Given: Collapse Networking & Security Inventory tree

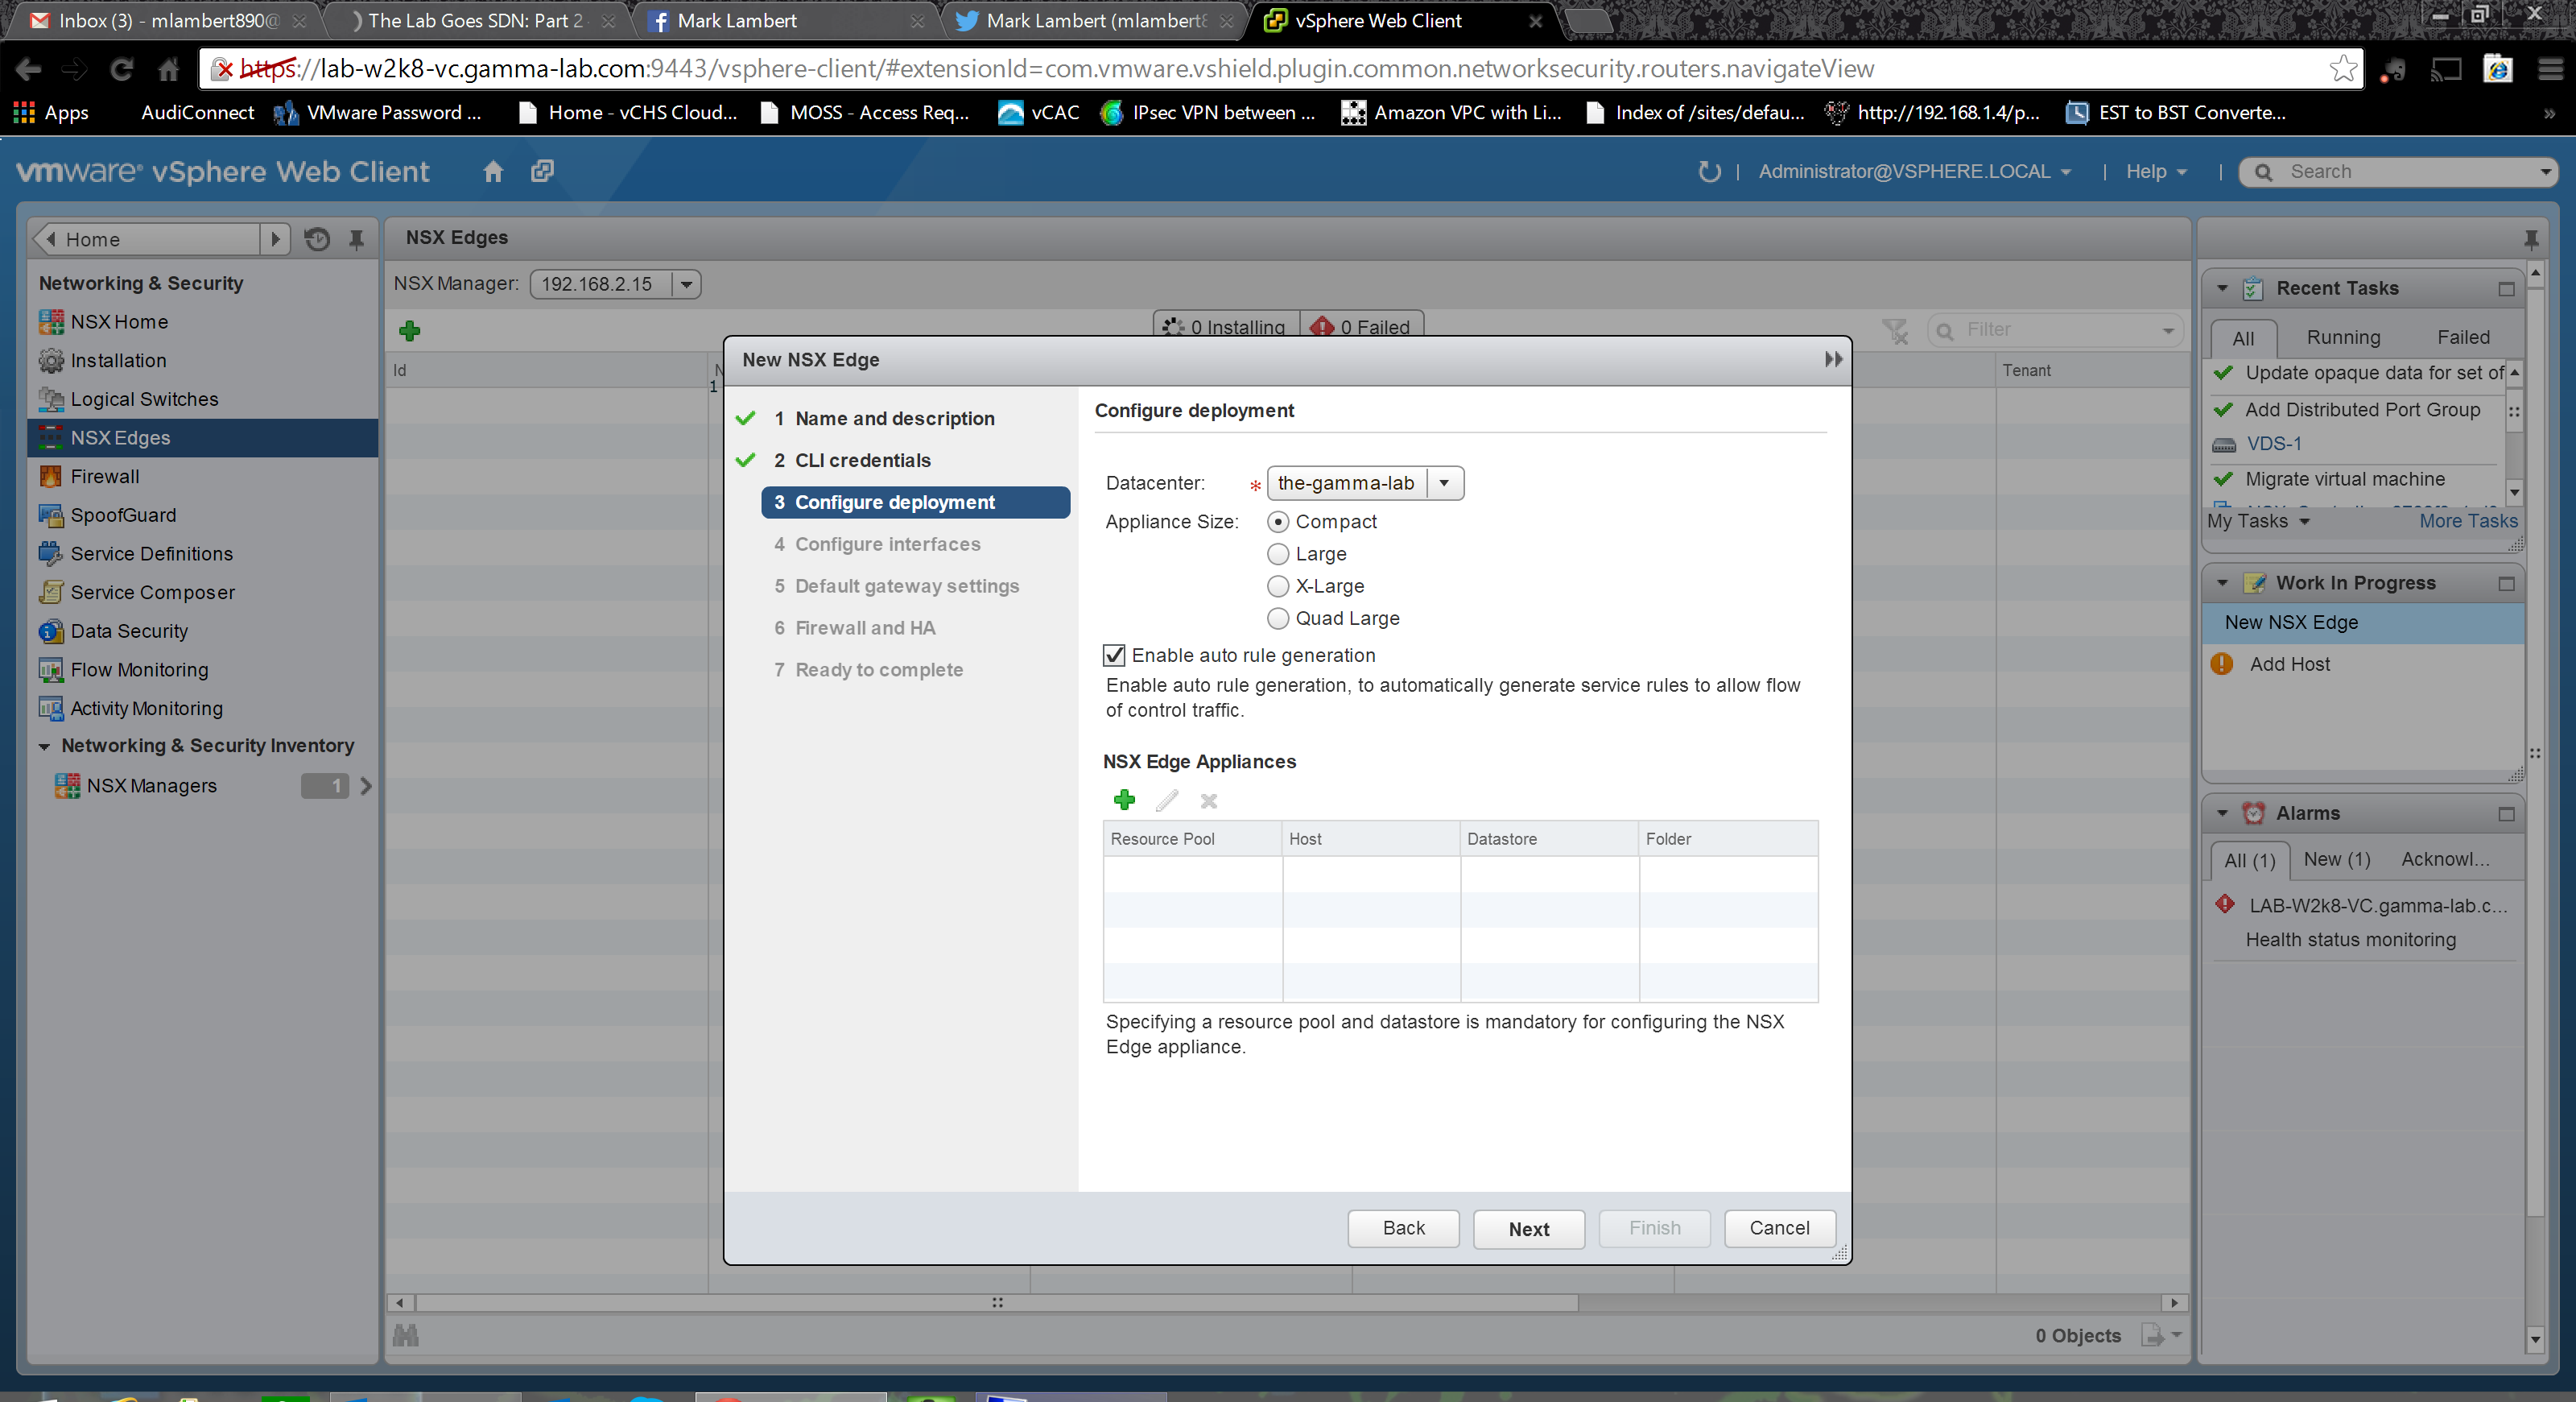Looking at the screenshot, I should tap(44, 746).
